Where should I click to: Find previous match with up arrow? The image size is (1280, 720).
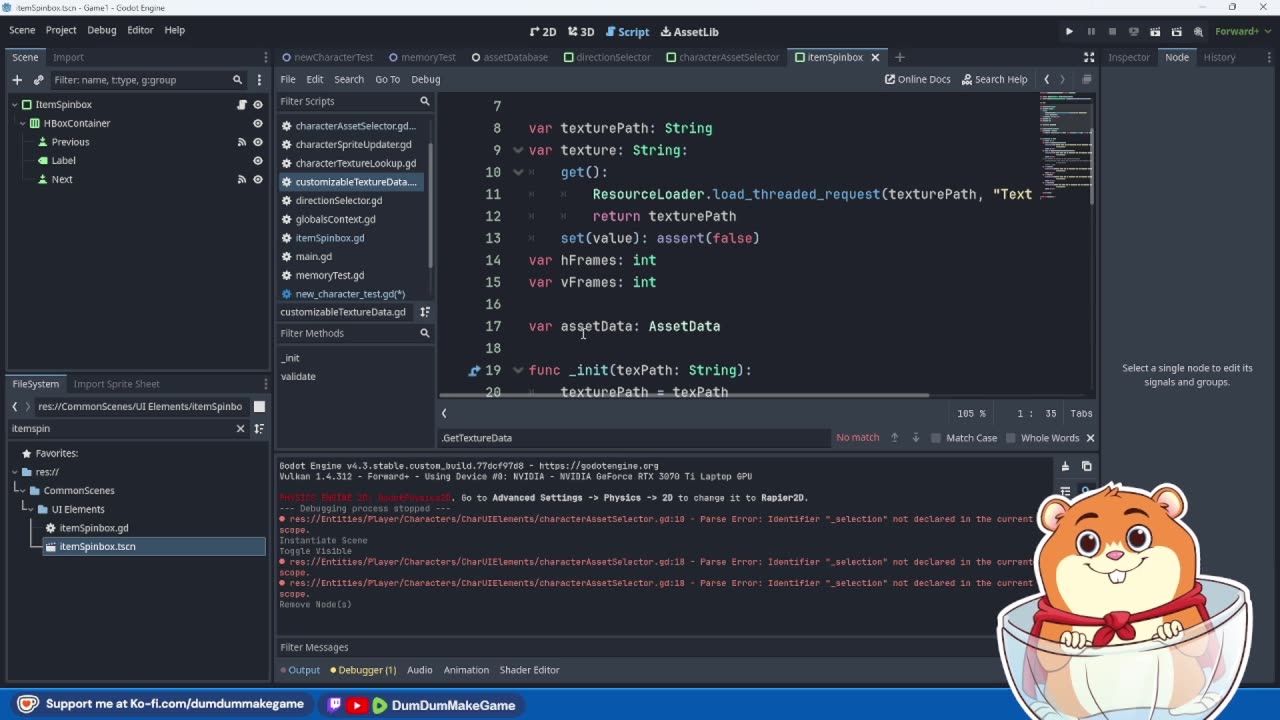(x=894, y=438)
